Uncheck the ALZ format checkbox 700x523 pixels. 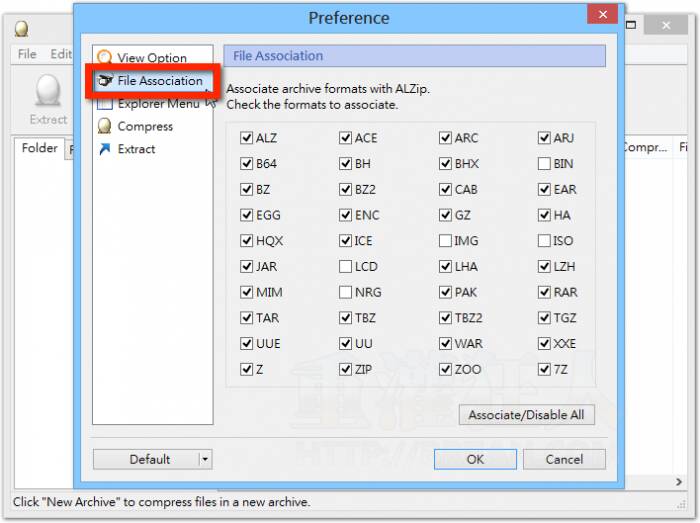(x=246, y=137)
